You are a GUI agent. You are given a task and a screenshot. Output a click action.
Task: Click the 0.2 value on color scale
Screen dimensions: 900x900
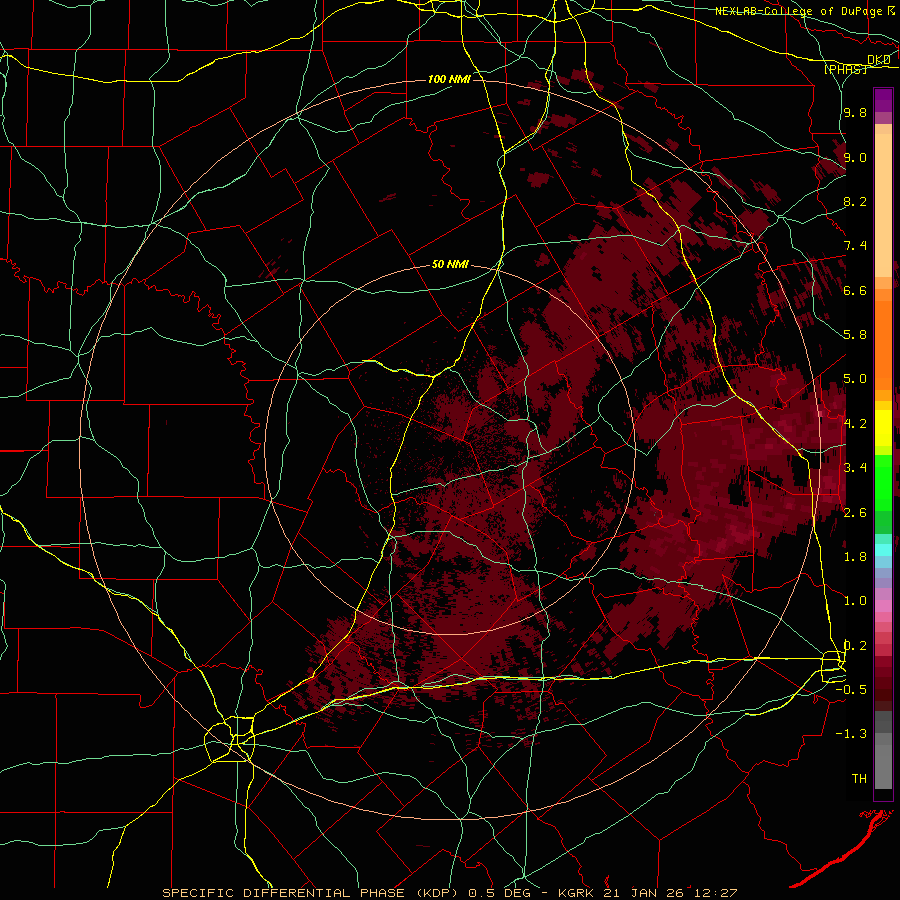855,646
